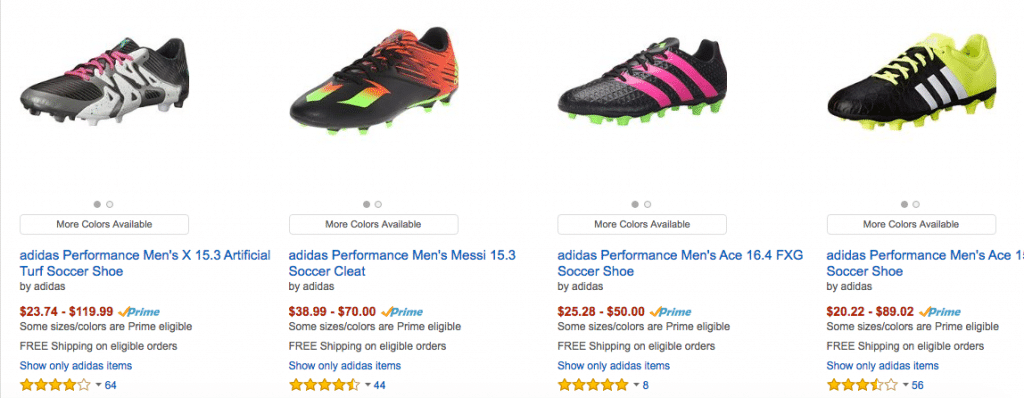
Task: Select second image dot under Messi 15.3 cleat
Action: [379, 205]
